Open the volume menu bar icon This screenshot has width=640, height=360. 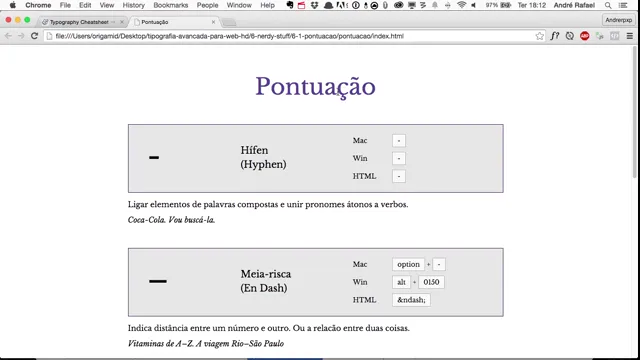point(473,5)
